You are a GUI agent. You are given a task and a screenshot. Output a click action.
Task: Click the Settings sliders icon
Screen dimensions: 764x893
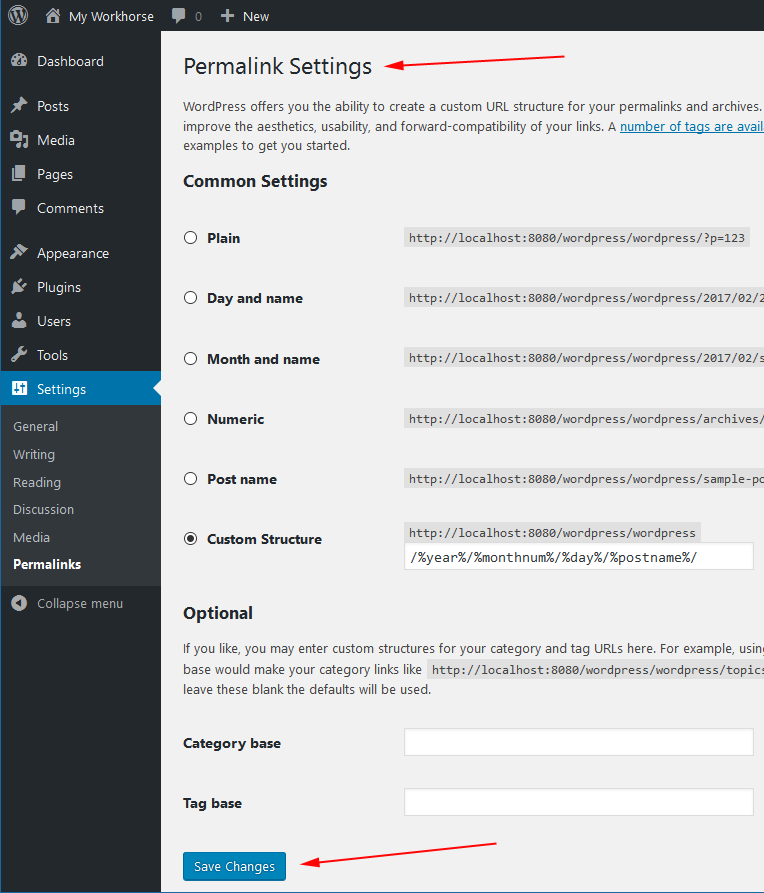coord(19,388)
